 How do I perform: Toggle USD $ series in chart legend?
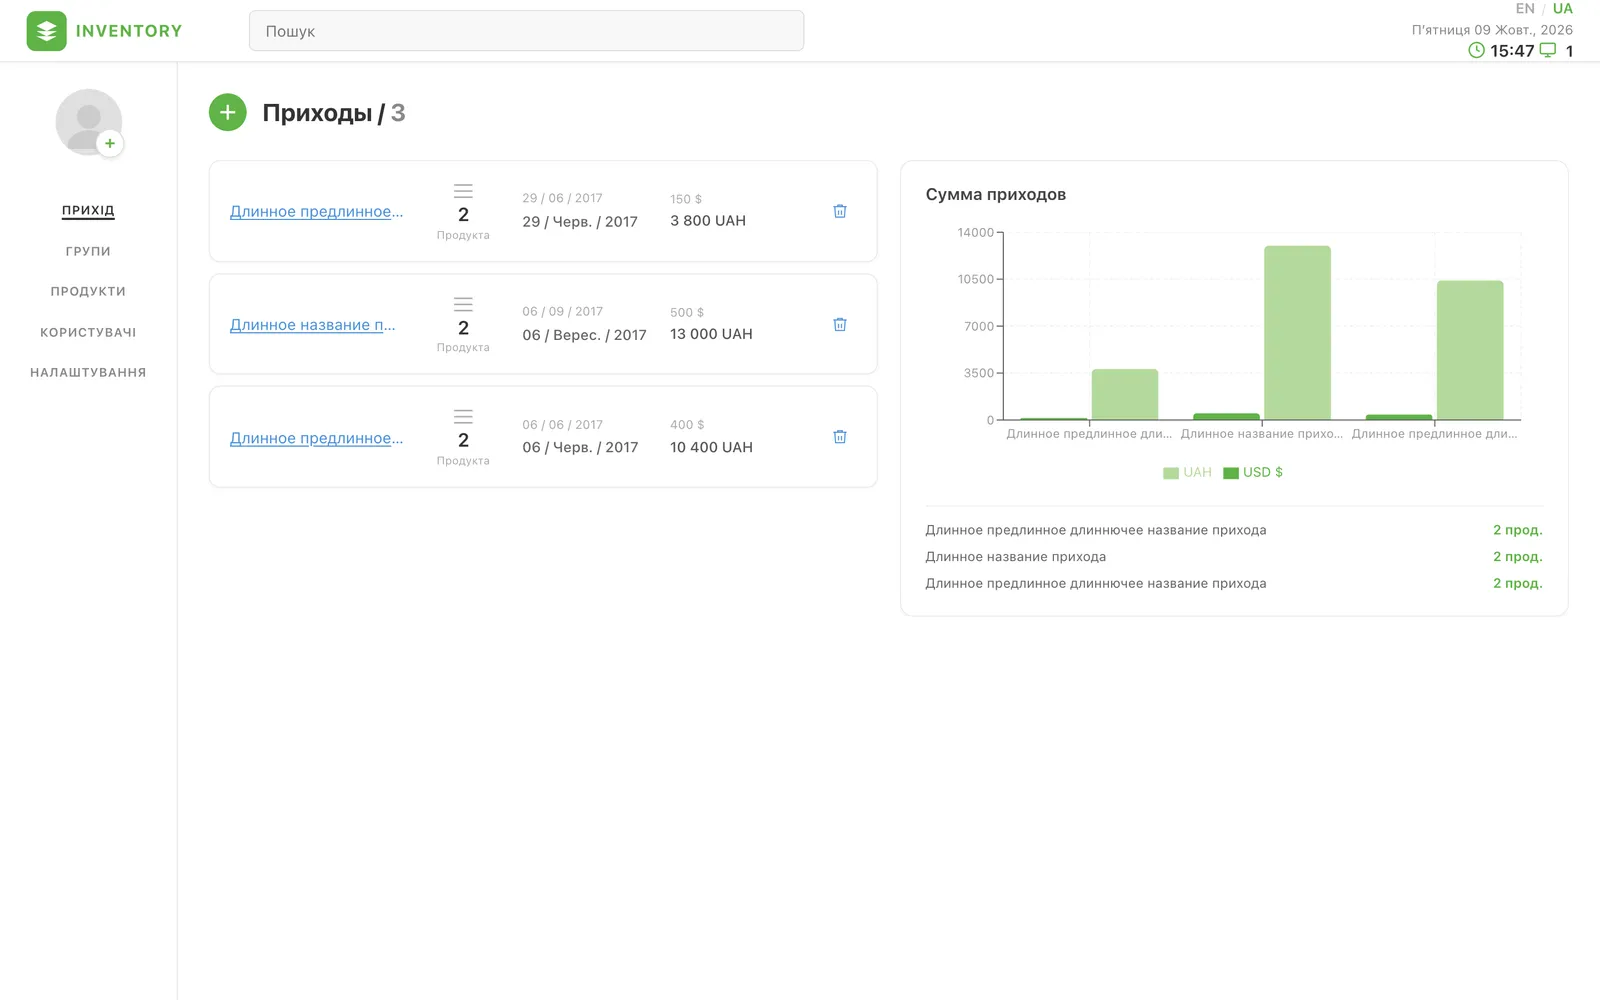(x=1253, y=472)
